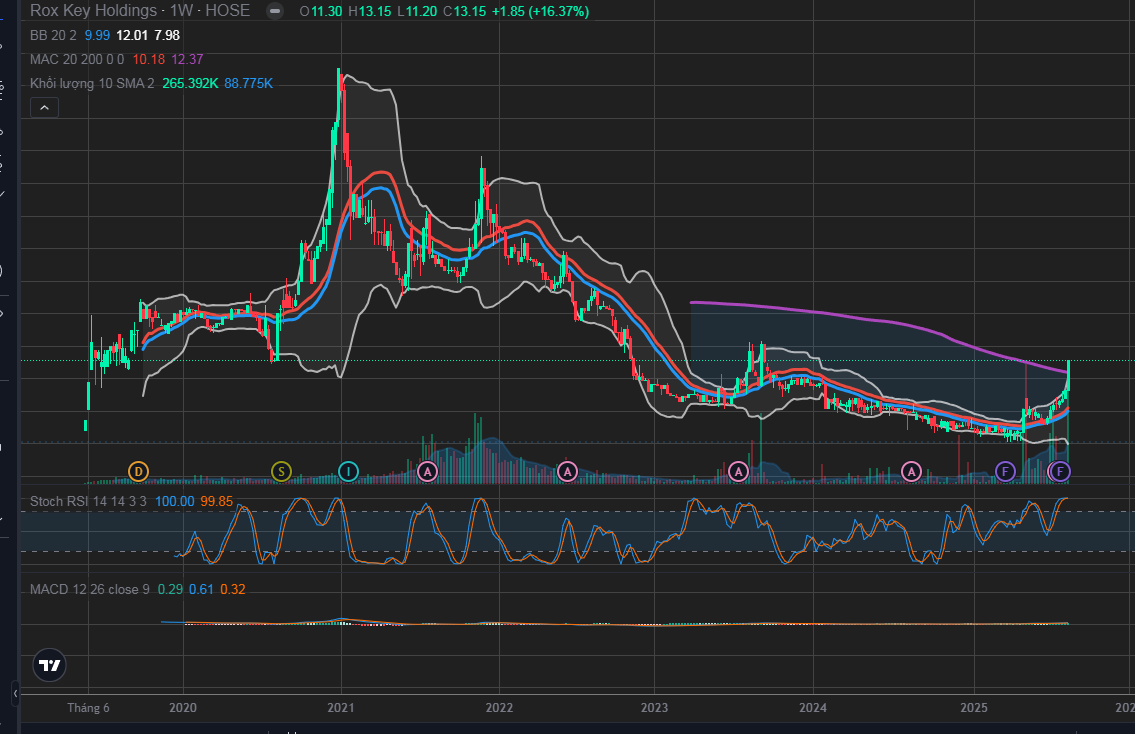This screenshot has width=1135, height=734.
Task: Click the panel collapse arrow at bottom-left
Action: point(15,693)
